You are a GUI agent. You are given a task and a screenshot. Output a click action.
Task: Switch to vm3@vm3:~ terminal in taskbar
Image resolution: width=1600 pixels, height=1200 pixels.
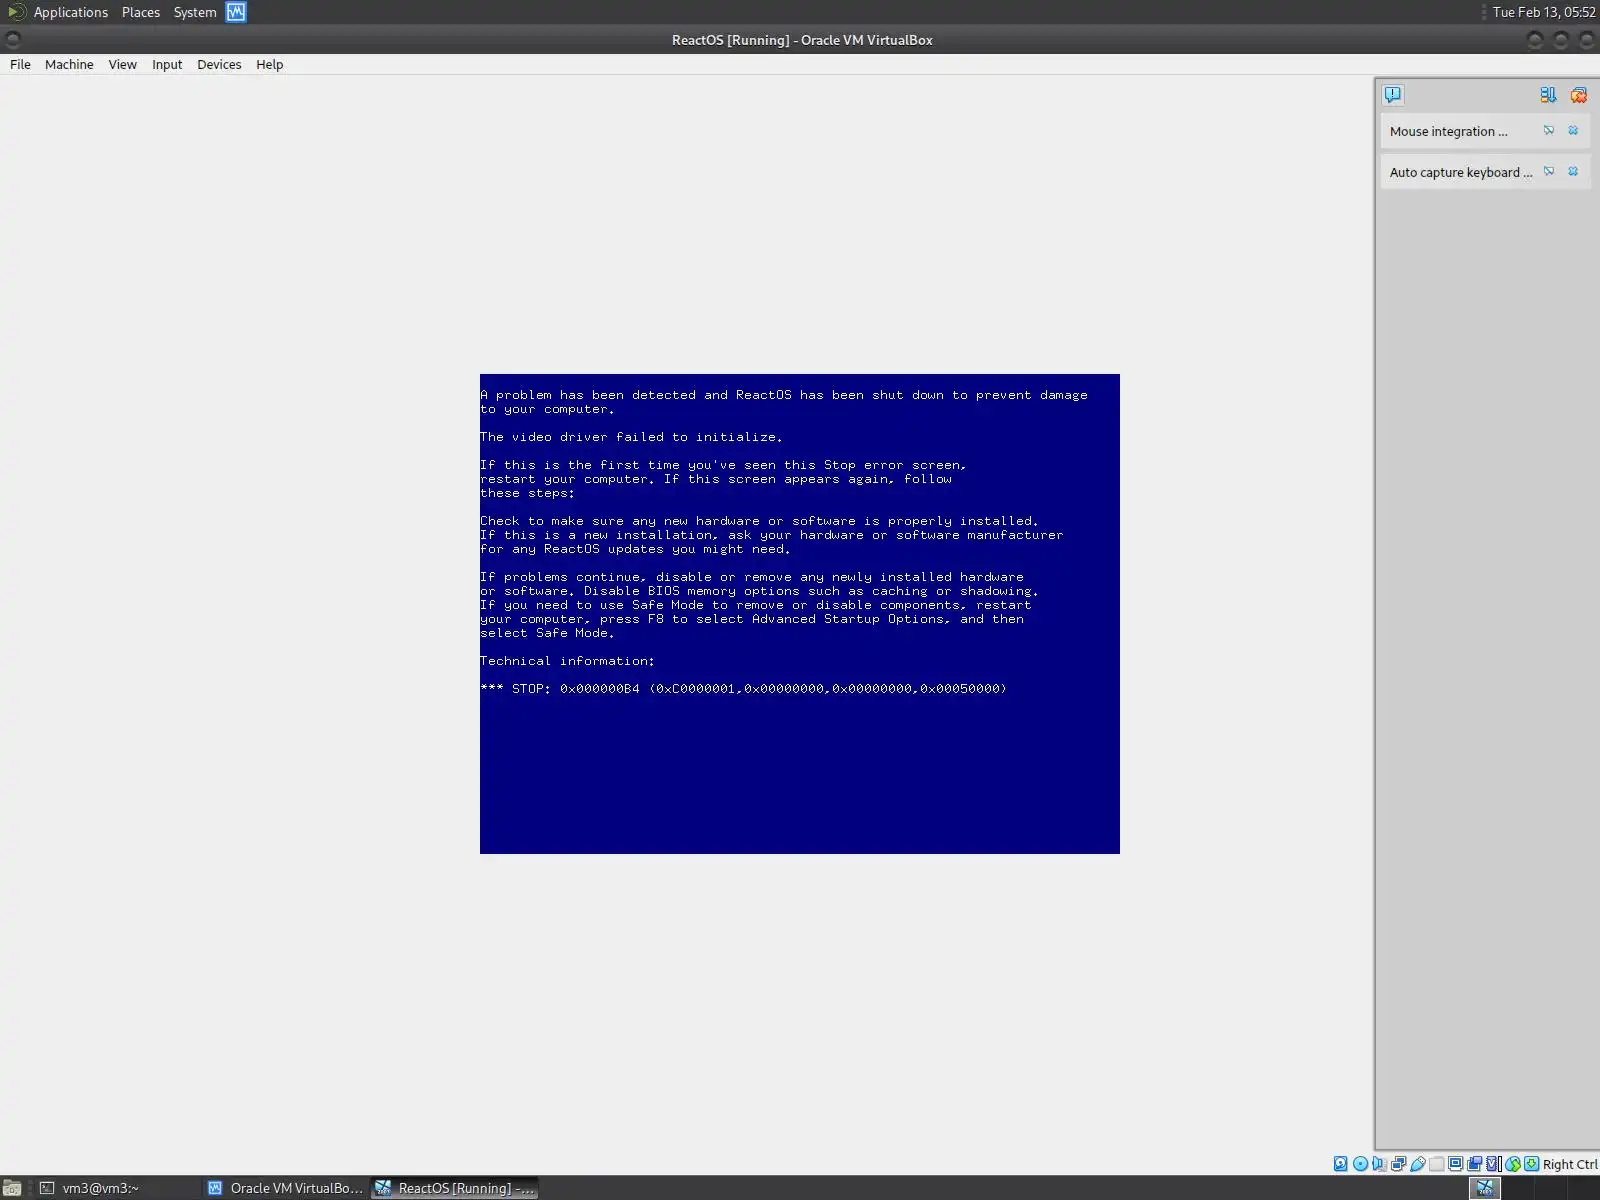(118, 1188)
